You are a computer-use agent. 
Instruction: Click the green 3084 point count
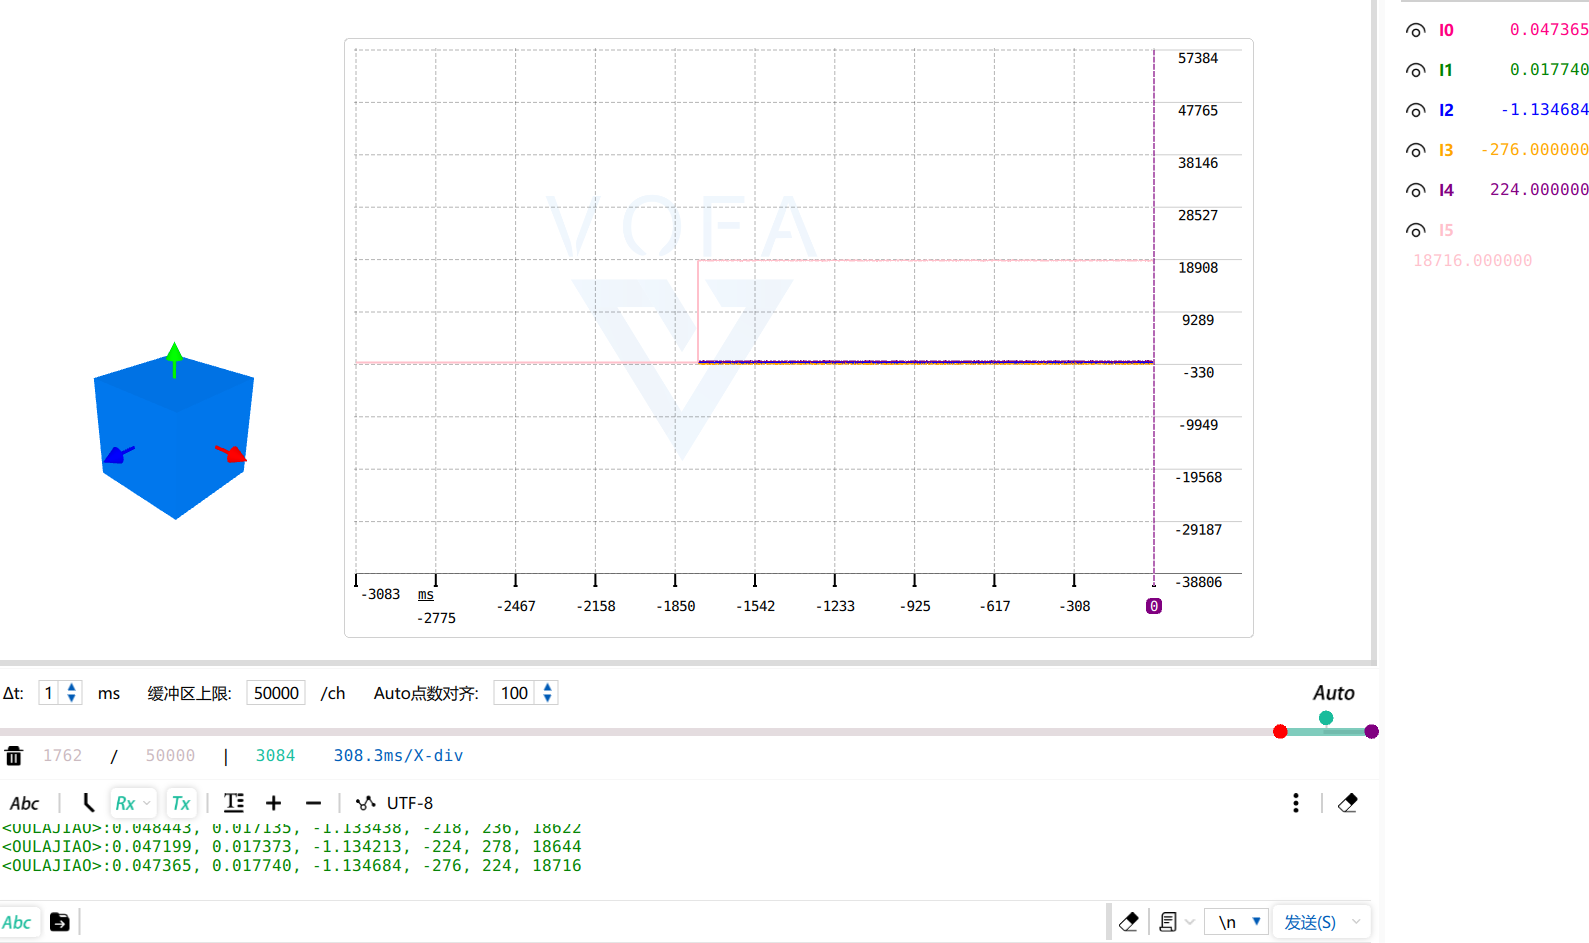click(x=275, y=756)
